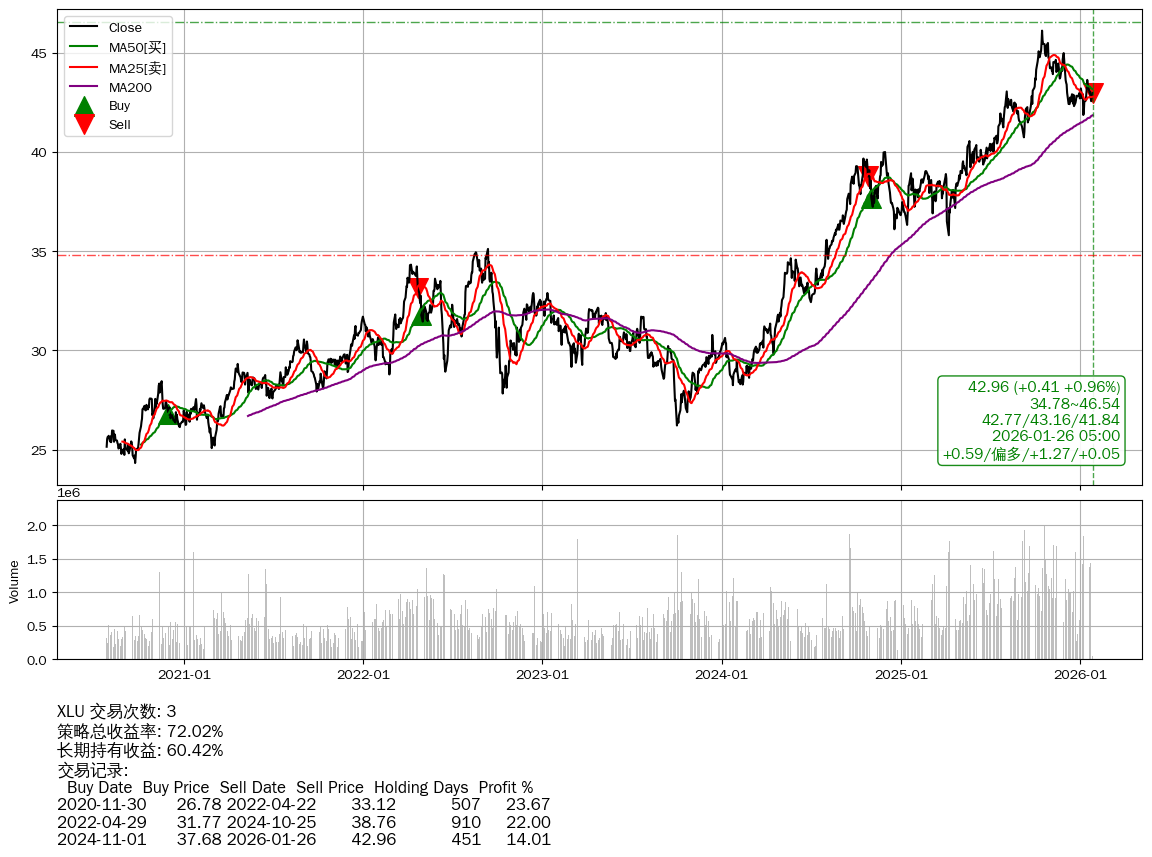Toggle the MA25[卖] legend entry
This screenshot has width=1152, height=857.
(x=136, y=67)
